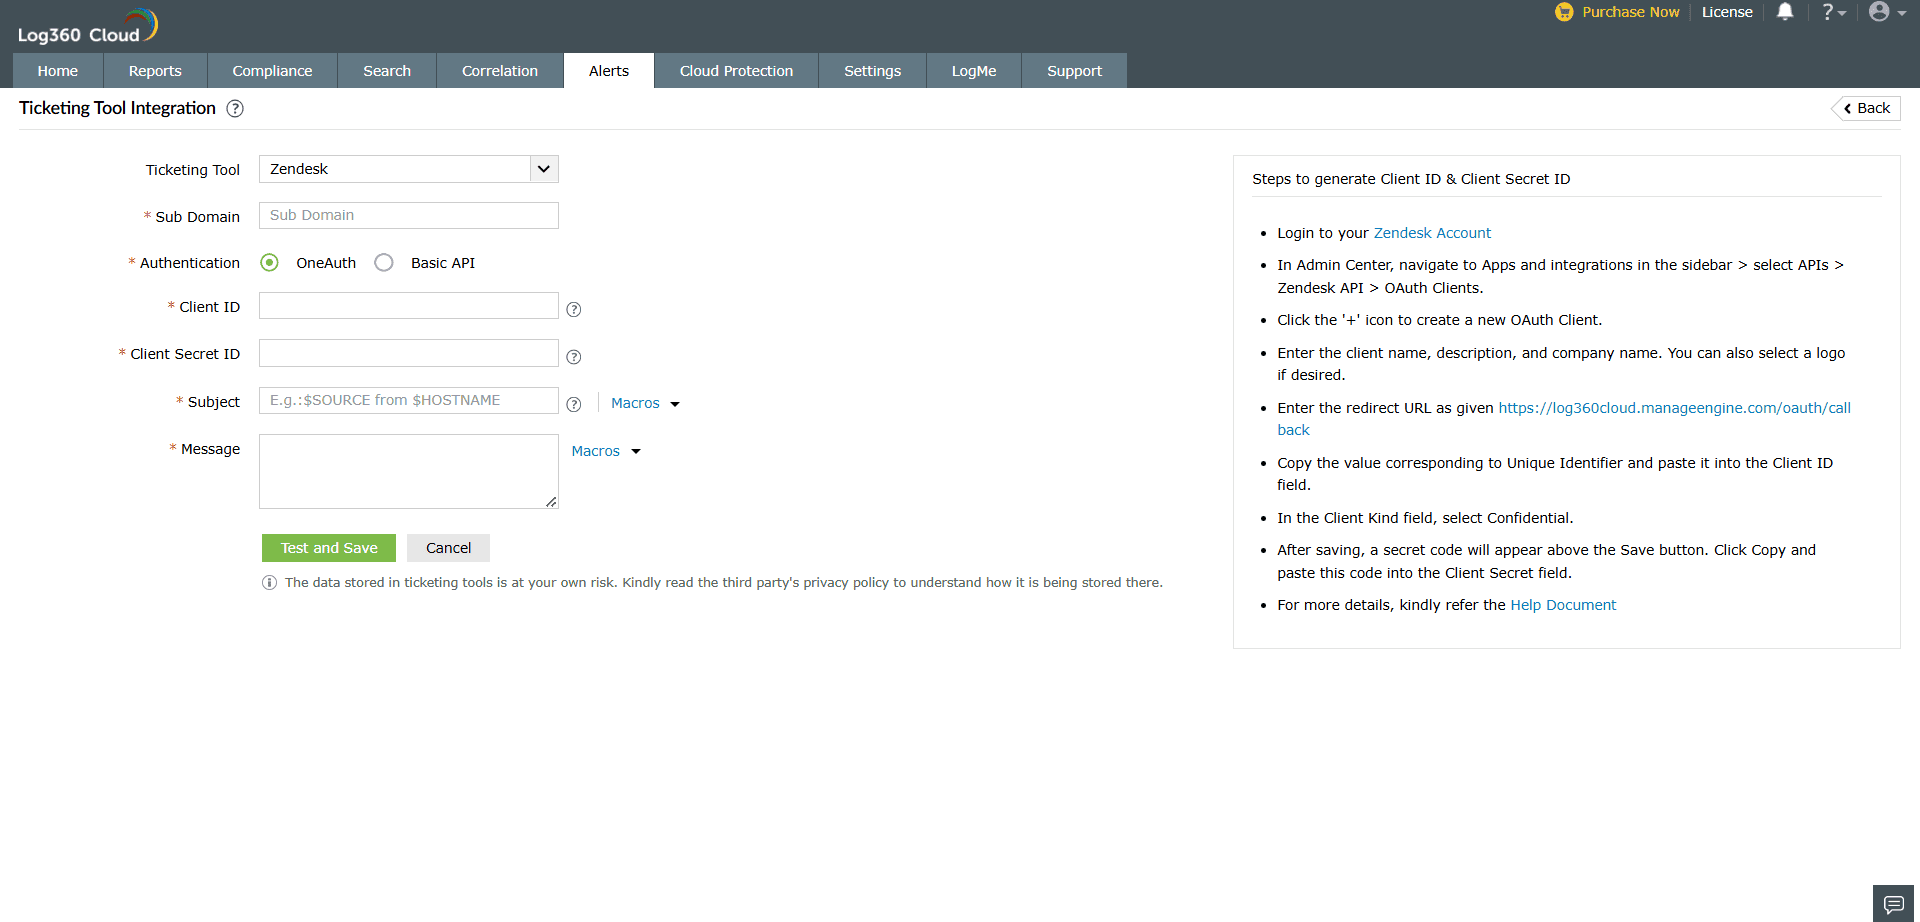
Task: Click the Test and Save button
Action: (329, 548)
